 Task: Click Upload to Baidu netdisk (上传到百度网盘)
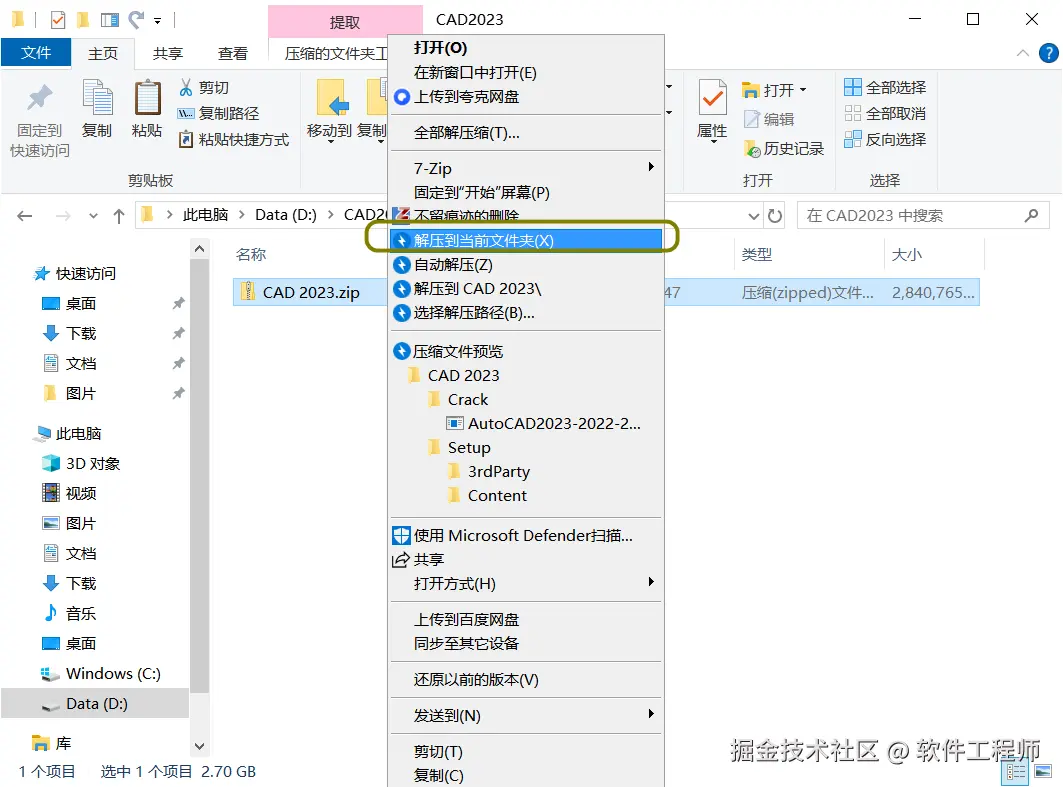coord(525,619)
